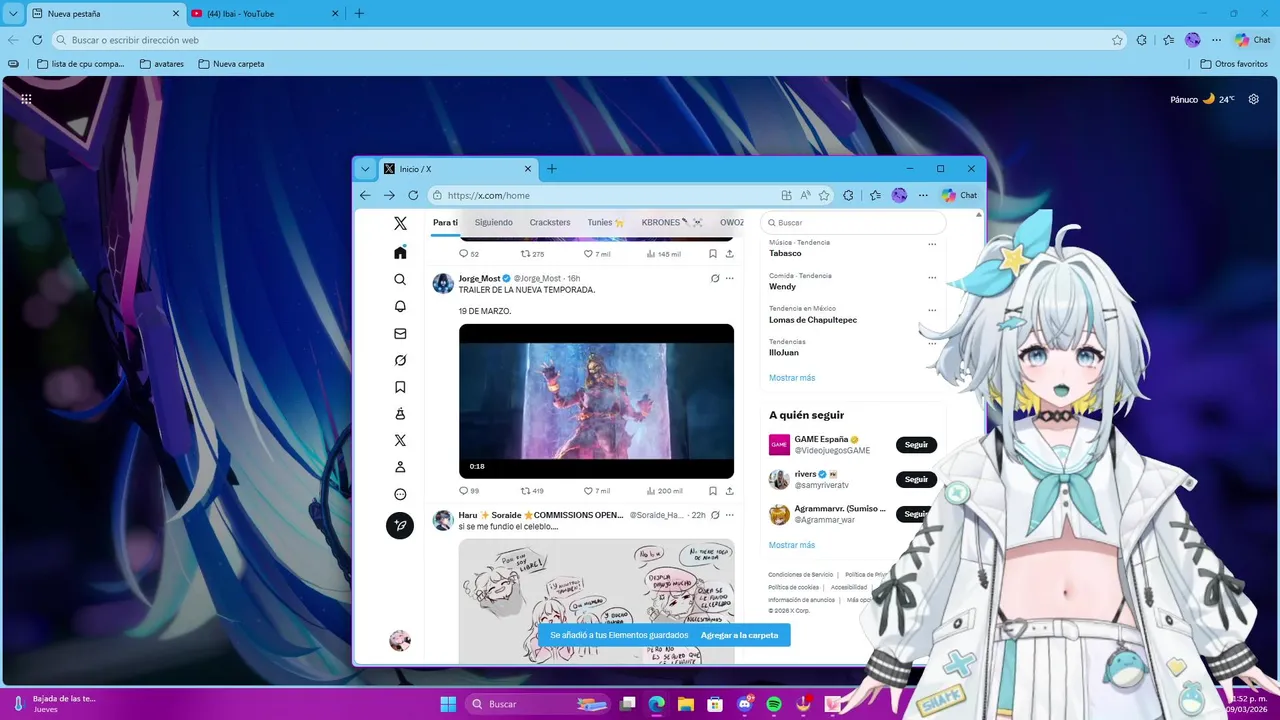Open options for Lomas de Chapultepec trend
Screen dimensions: 1280x720
point(932,310)
